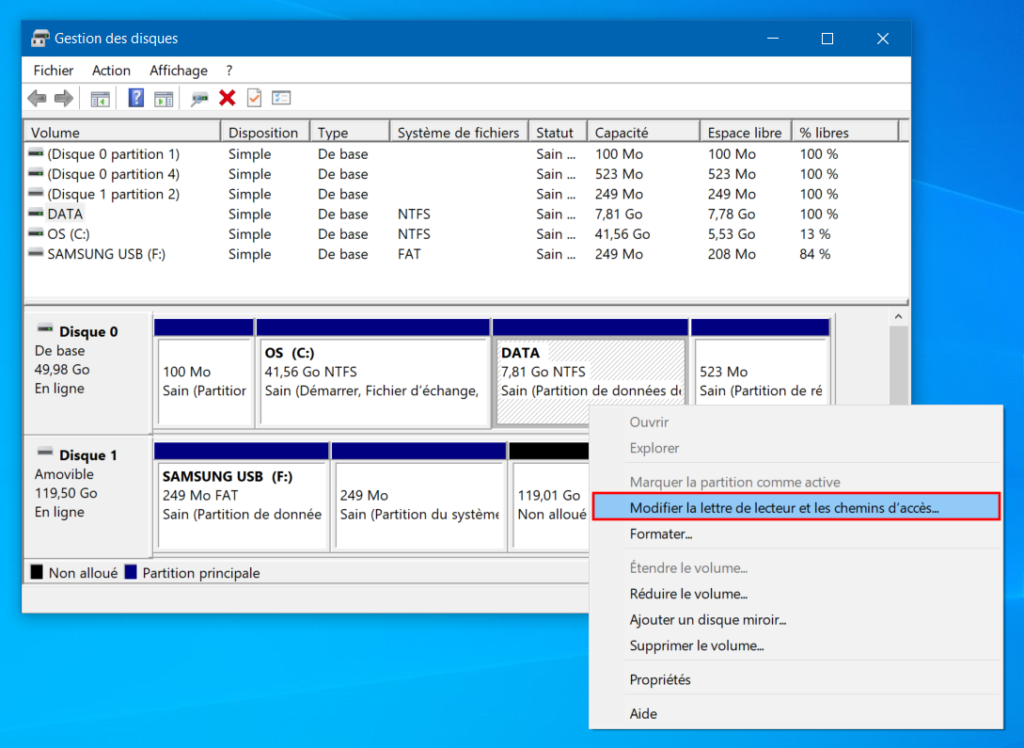Click the 41,56 Go capacity cell
The height and width of the screenshot is (748, 1024).
coord(622,234)
